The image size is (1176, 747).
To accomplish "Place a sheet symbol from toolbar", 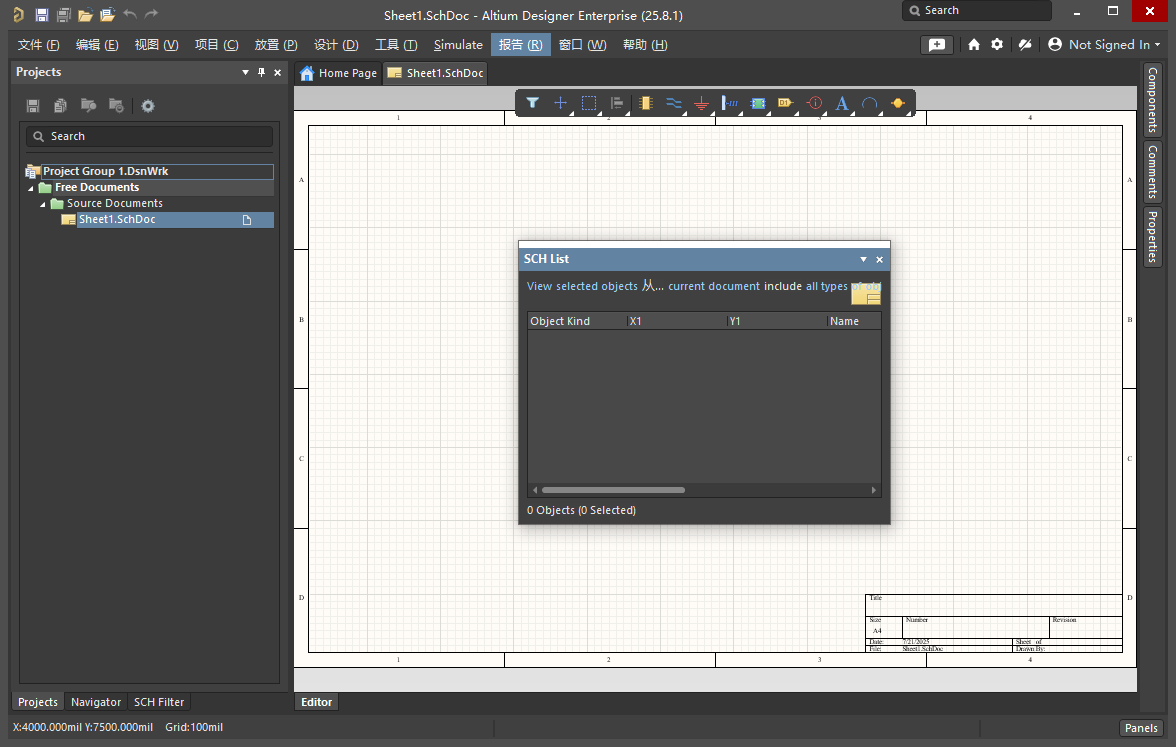I will [758, 103].
